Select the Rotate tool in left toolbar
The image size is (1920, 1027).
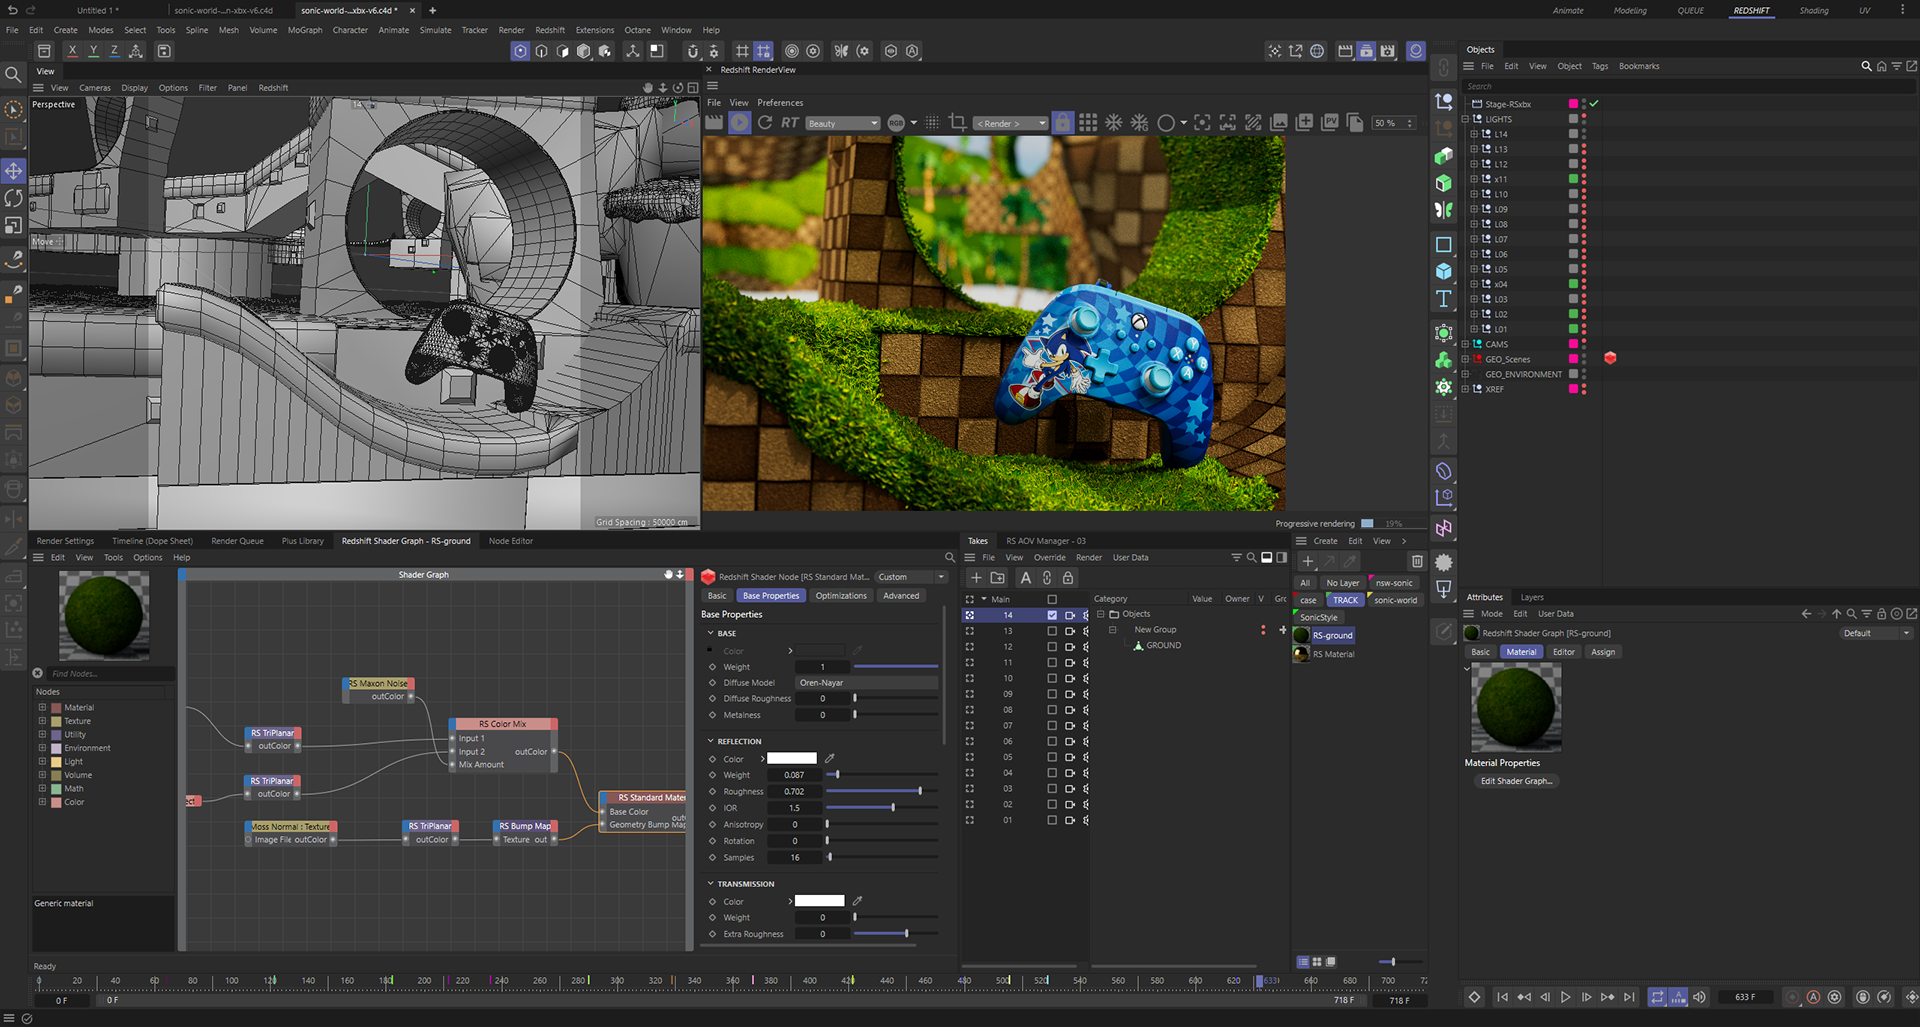(x=13, y=198)
